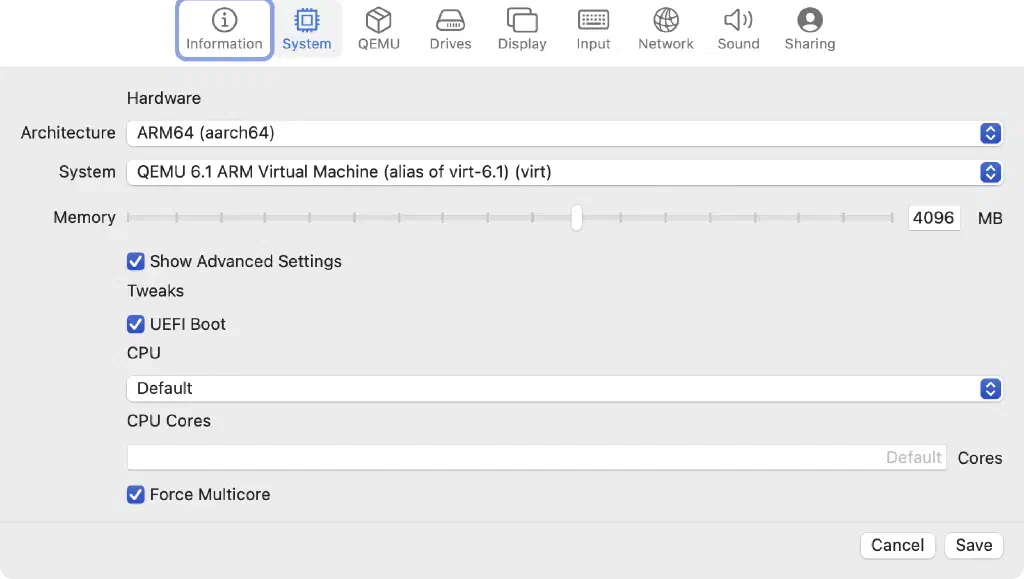Open the Network globe icon
The height and width of the screenshot is (579, 1024).
point(665,21)
